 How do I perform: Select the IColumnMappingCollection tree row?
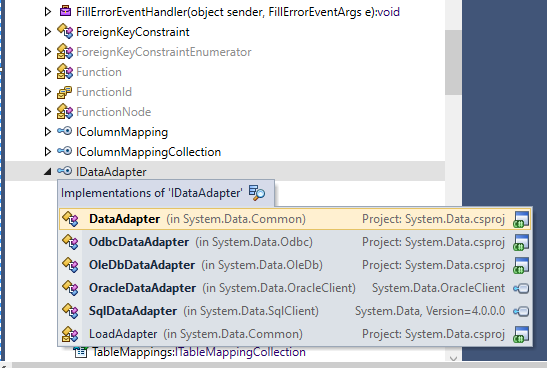(225, 152)
